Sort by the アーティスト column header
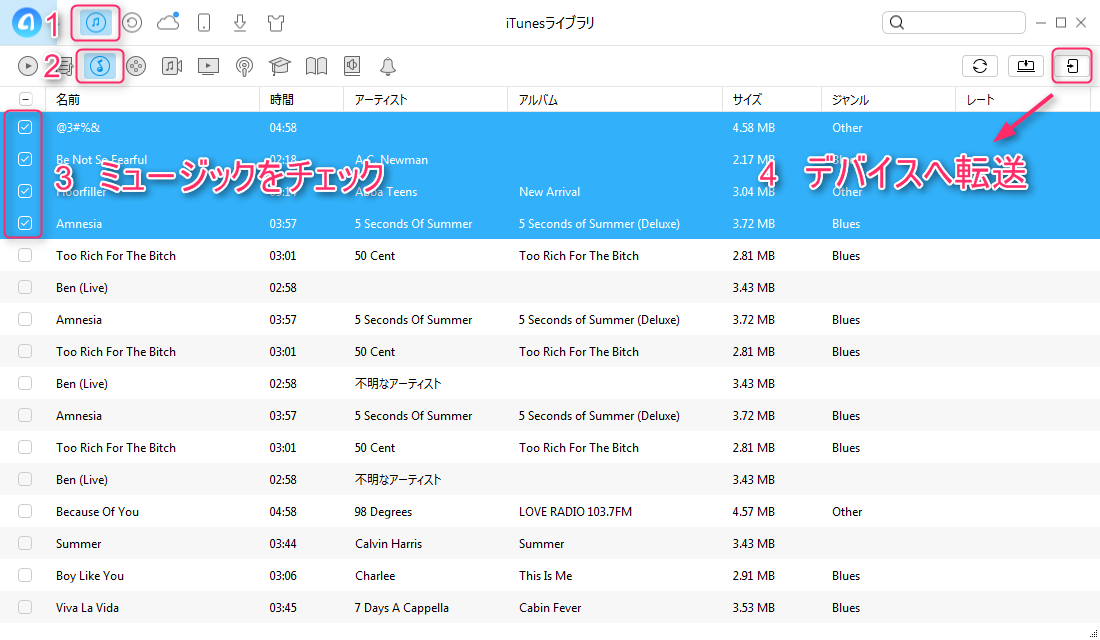 coord(426,100)
